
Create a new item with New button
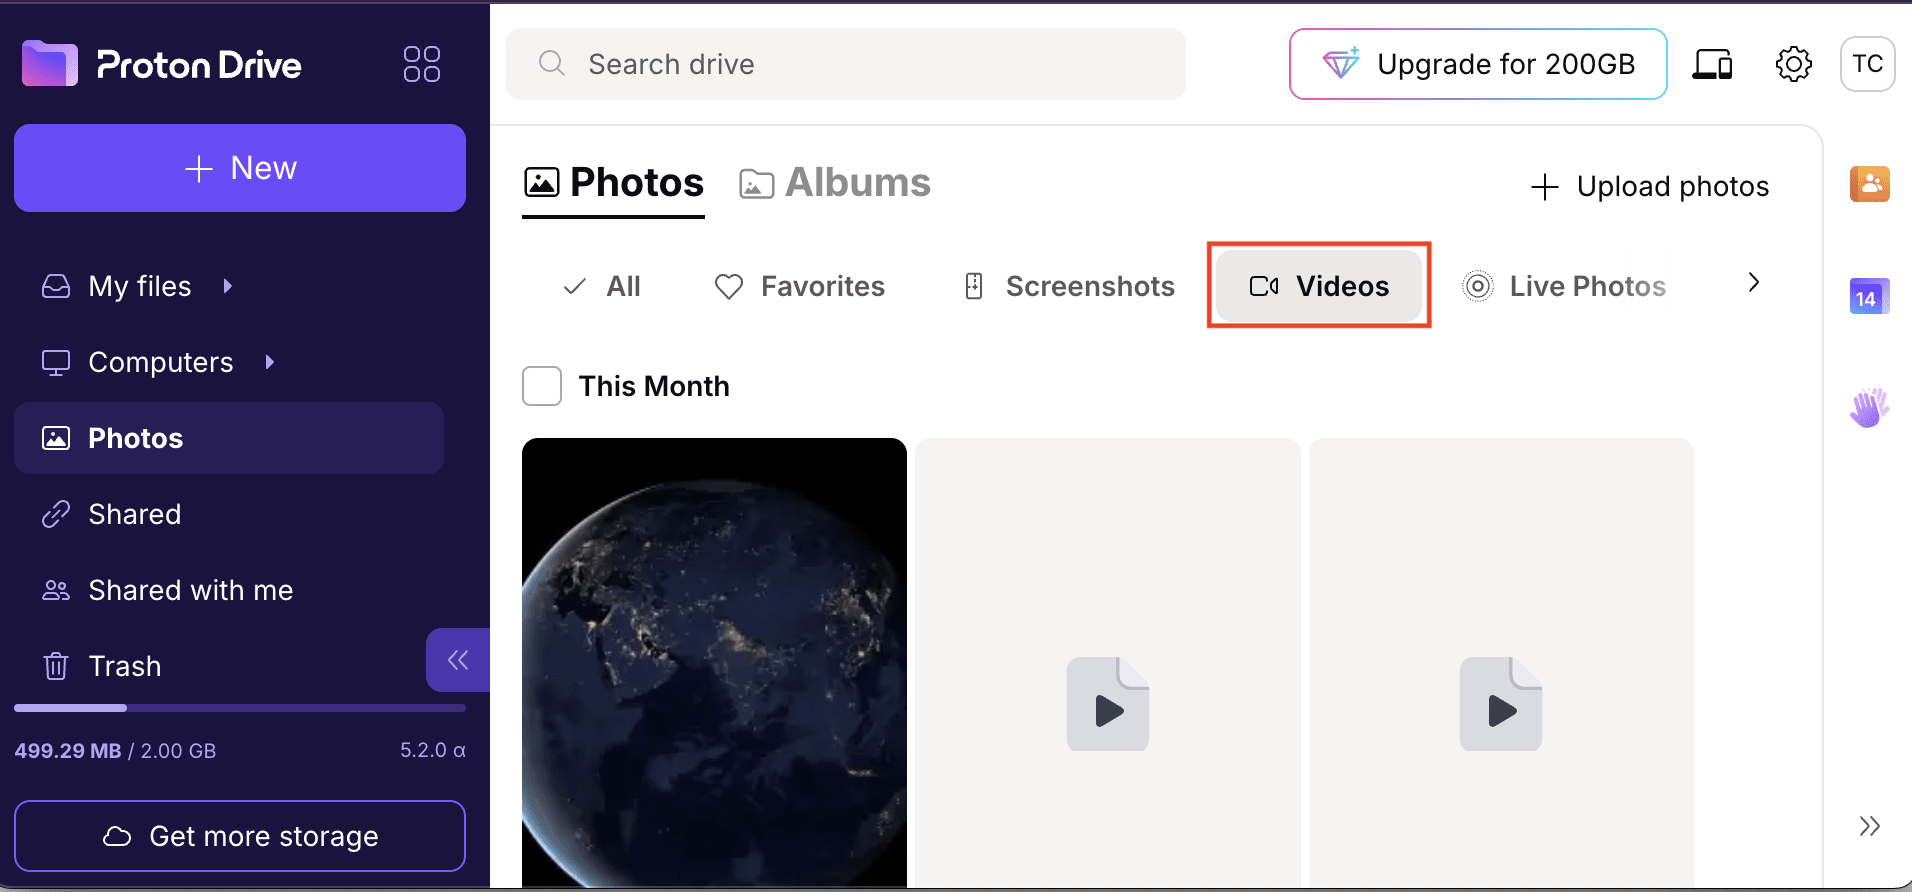[x=240, y=168]
